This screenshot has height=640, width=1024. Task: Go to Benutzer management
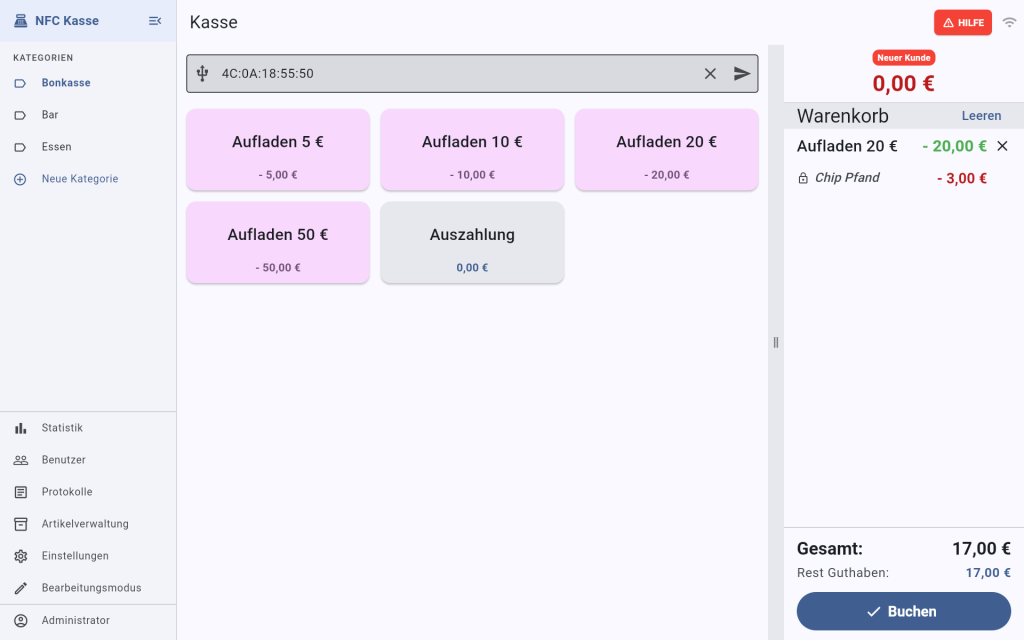tap(88, 460)
